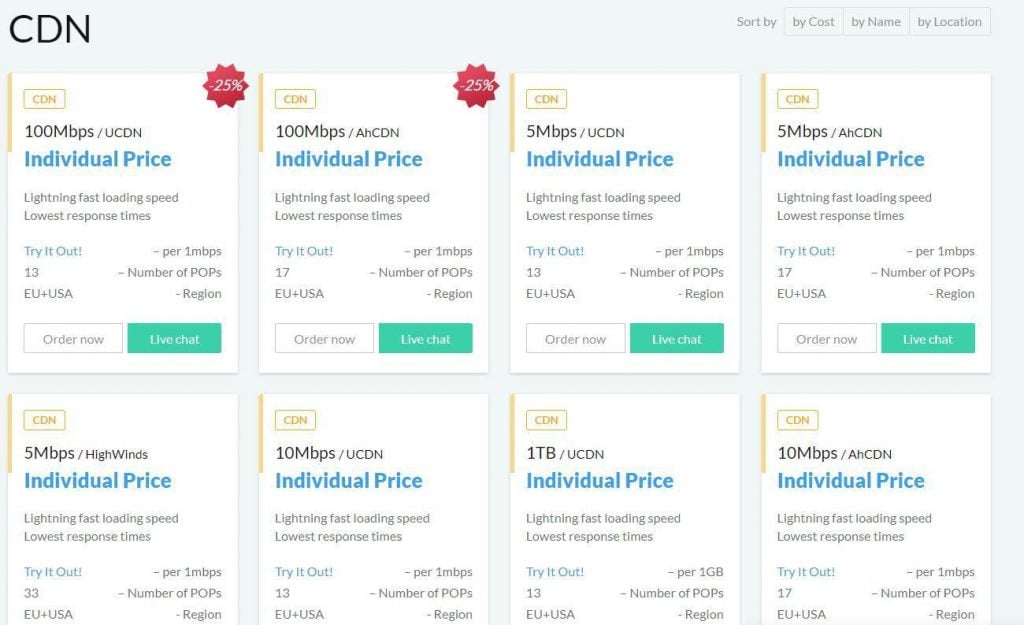Sort plans by Name
Image resolution: width=1024 pixels, height=625 pixels.
(875, 22)
